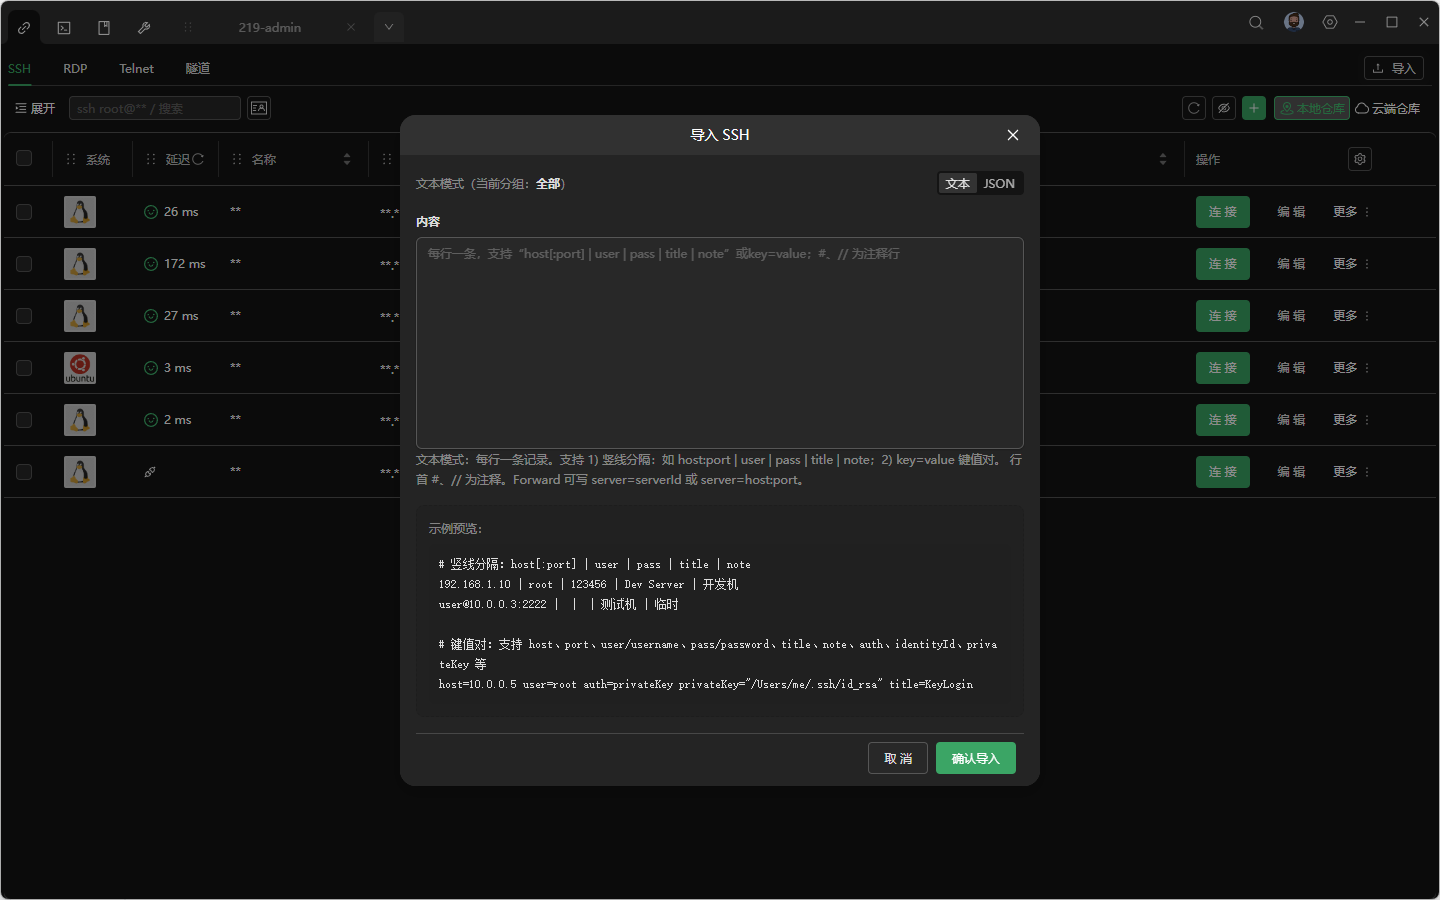Click the Ubuntu logo on the 3 ms server row

click(x=80, y=367)
